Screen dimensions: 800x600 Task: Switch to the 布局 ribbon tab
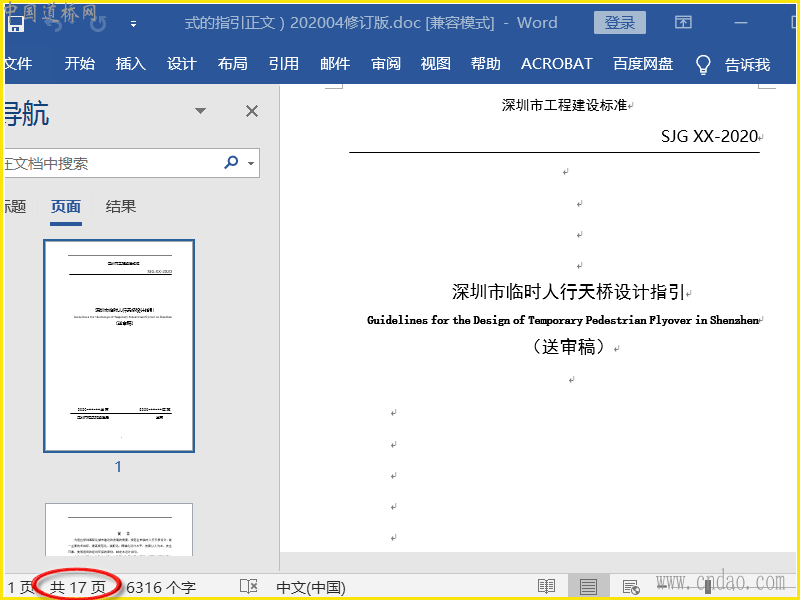(x=233, y=64)
